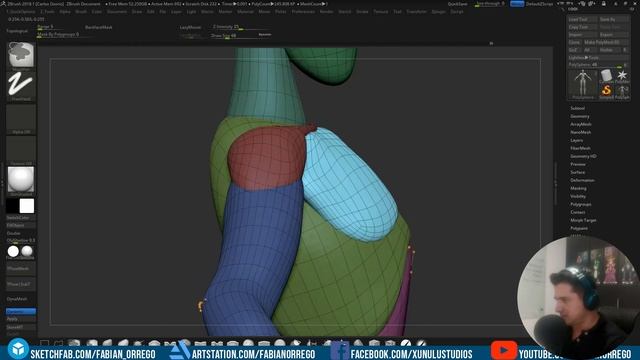Click the Make PolyMesh3D button
The image size is (640, 360).
606,42
